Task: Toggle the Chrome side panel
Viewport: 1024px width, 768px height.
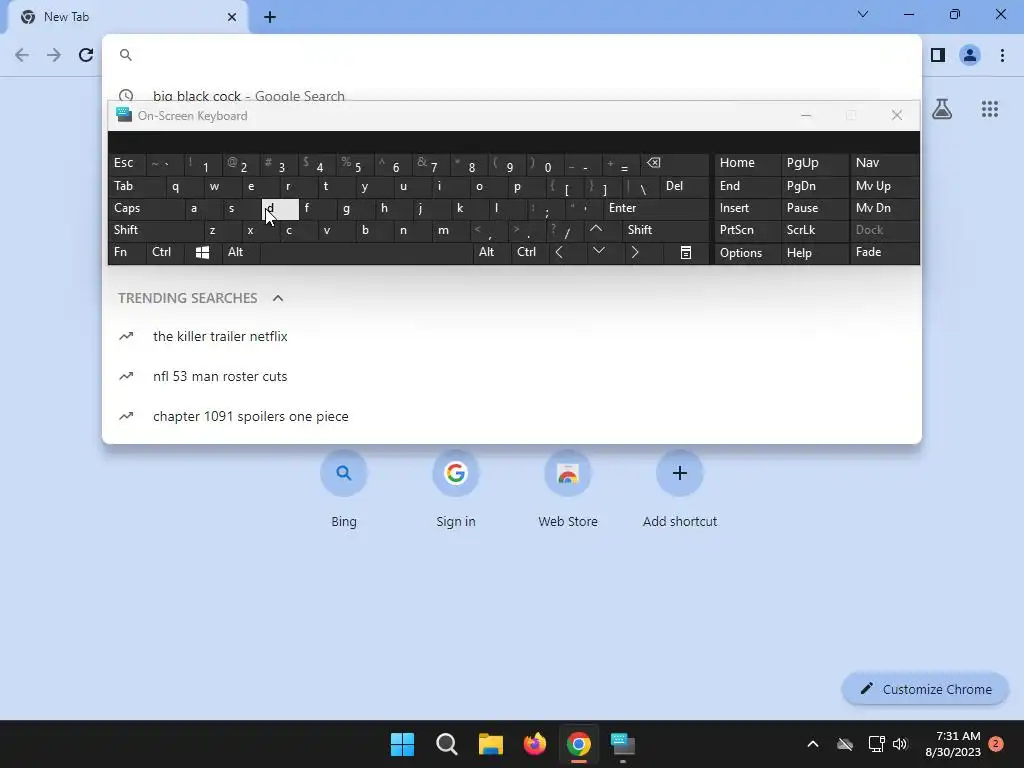Action: coord(938,55)
